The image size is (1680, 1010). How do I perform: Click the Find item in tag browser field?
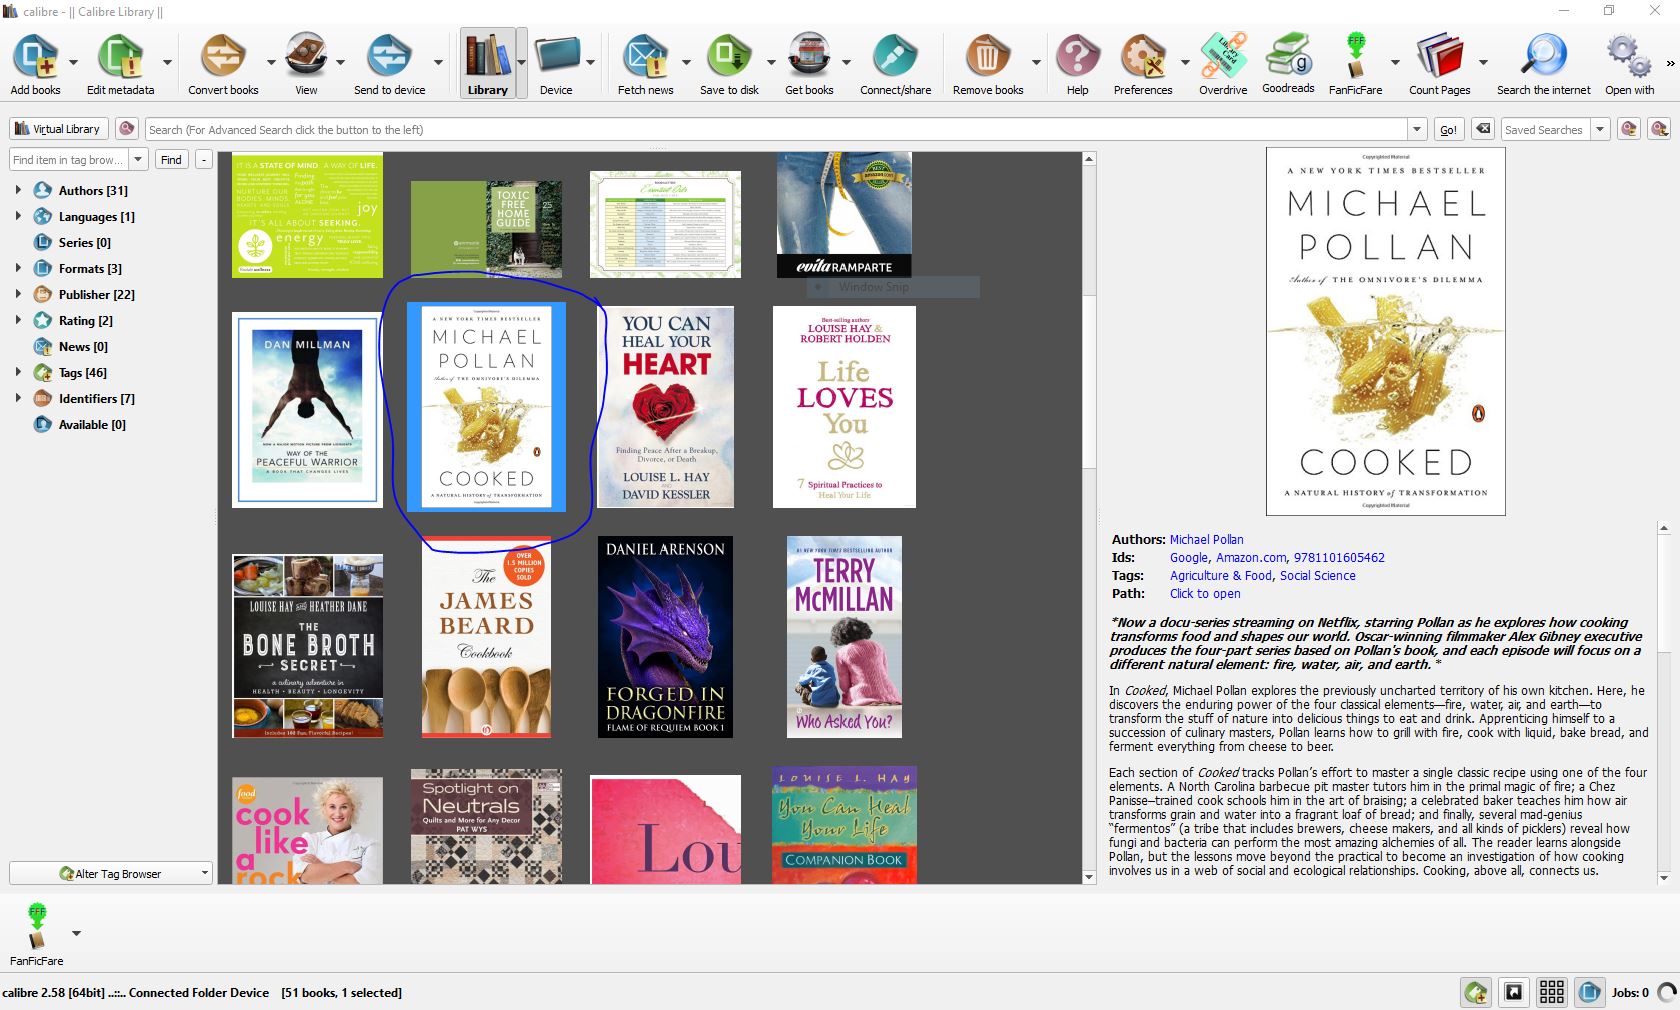coord(69,159)
